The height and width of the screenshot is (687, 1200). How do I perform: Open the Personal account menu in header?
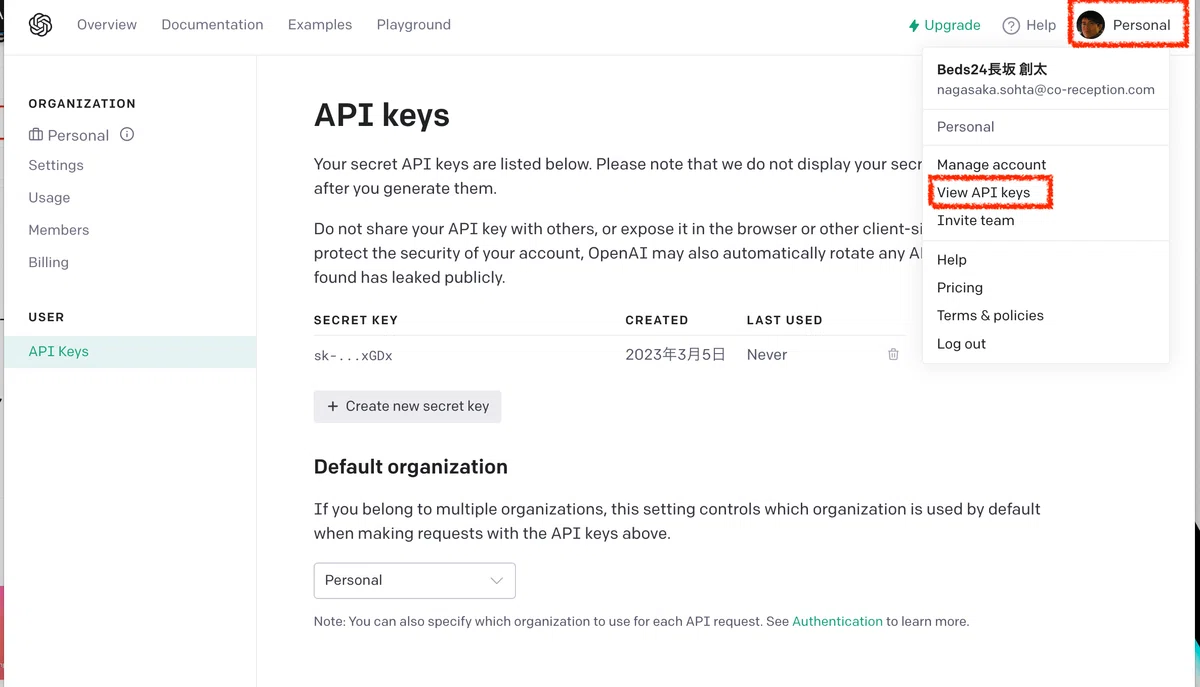tap(1128, 25)
